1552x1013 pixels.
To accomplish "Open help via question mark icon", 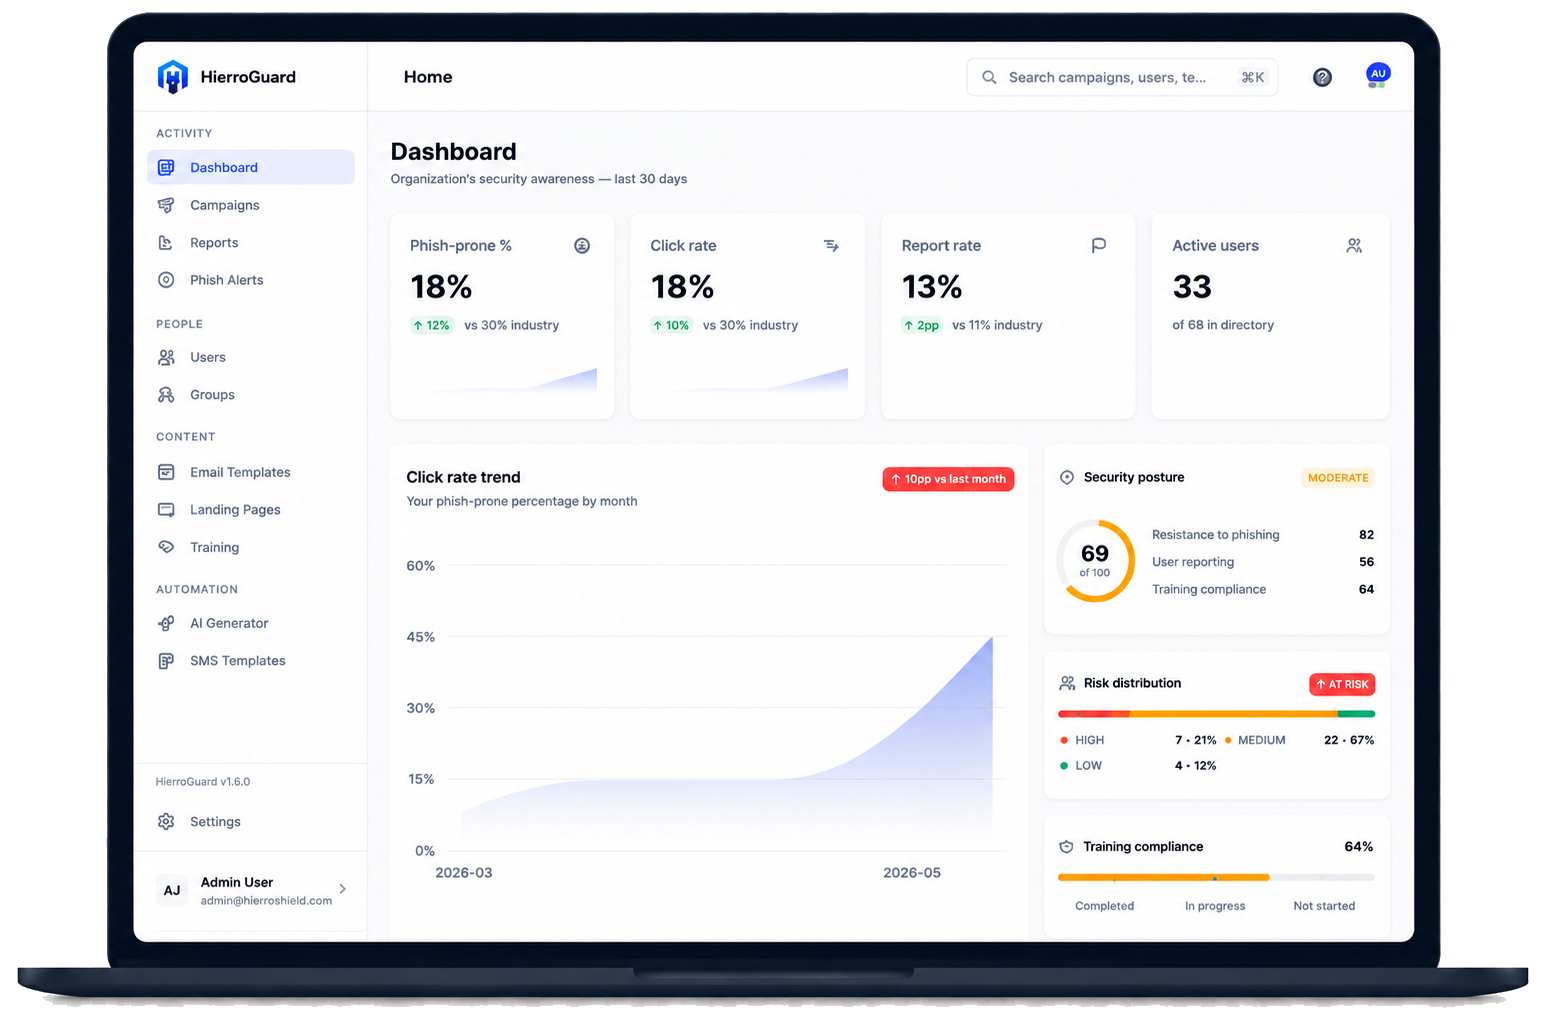I will [x=1322, y=77].
